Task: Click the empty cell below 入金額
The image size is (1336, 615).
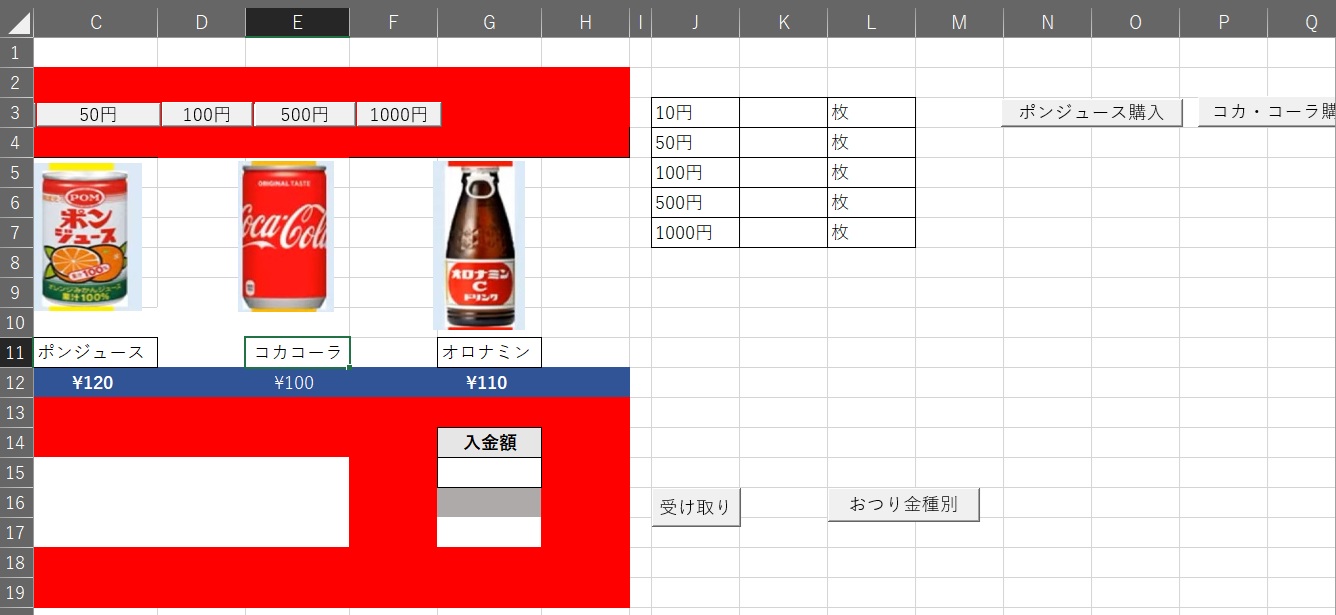Action: pyautogui.click(x=489, y=472)
